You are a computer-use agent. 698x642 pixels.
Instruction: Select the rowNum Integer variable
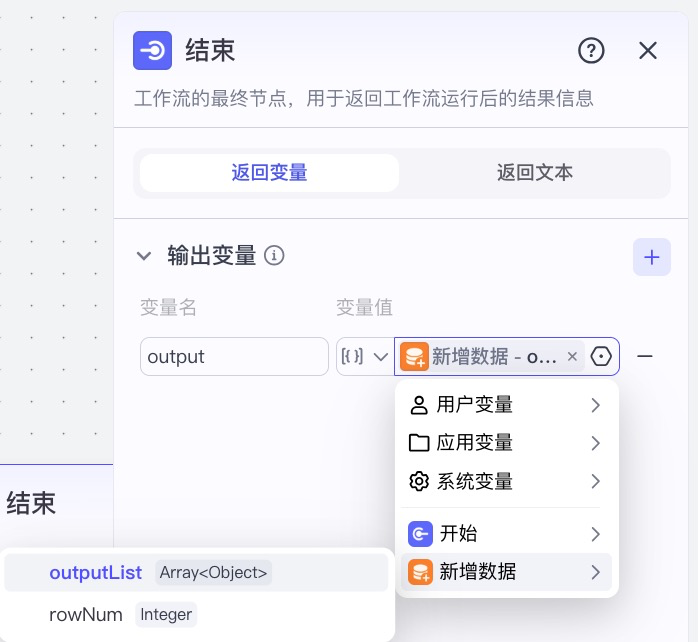click(196, 615)
